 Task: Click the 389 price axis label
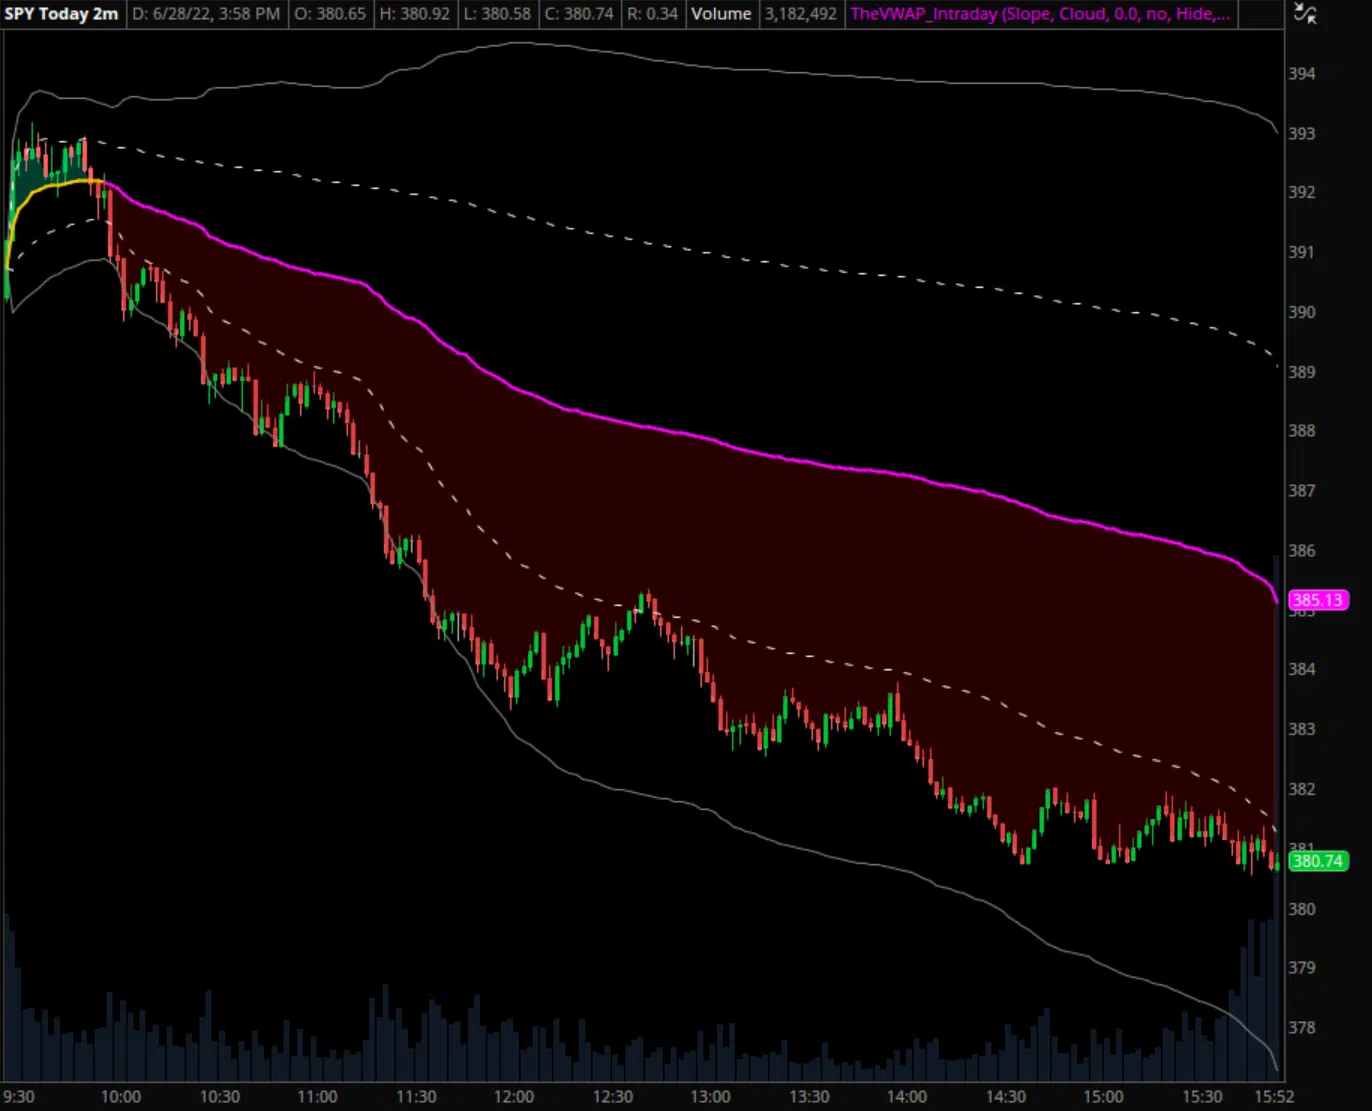click(x=1302, y=371)
